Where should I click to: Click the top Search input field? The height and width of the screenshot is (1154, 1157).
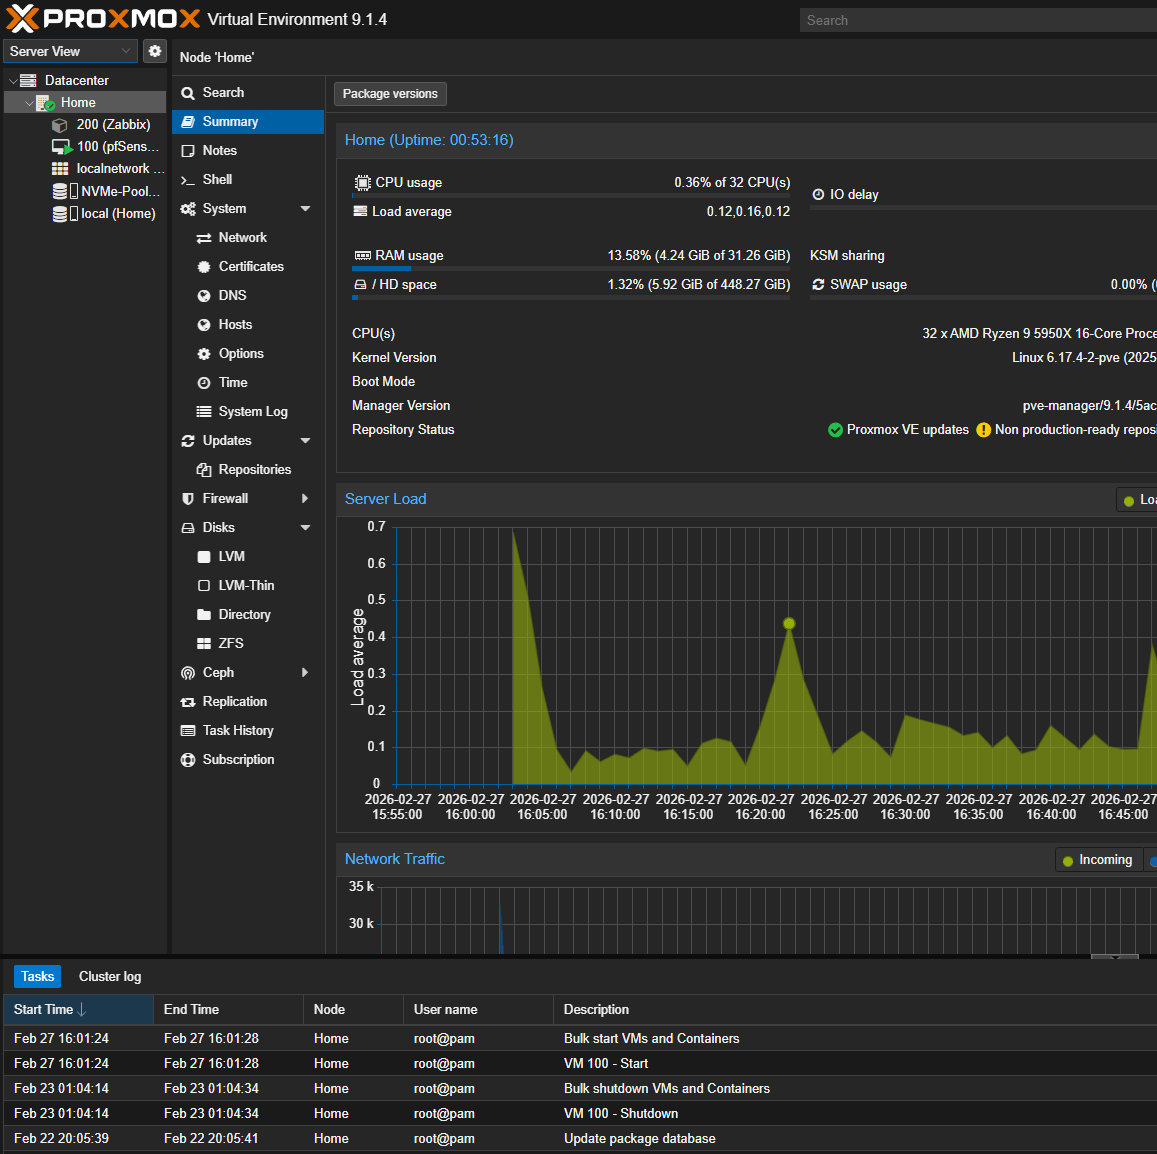[975, 20]
